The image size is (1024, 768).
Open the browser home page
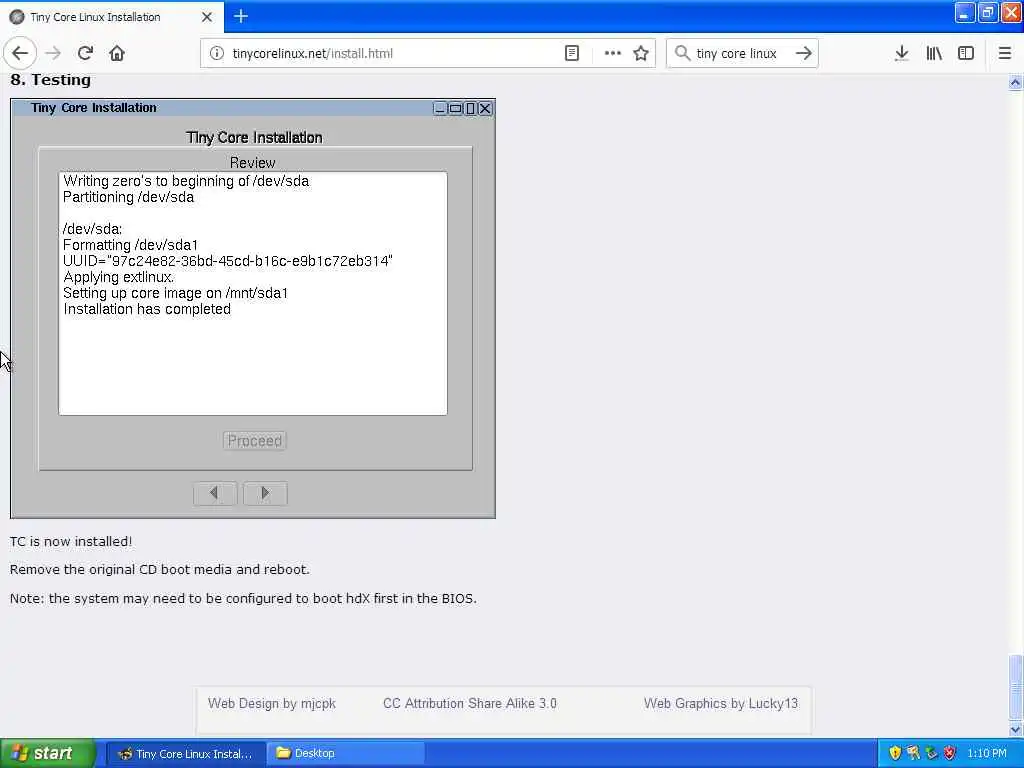pyautogui.click(x=117, y=53)
